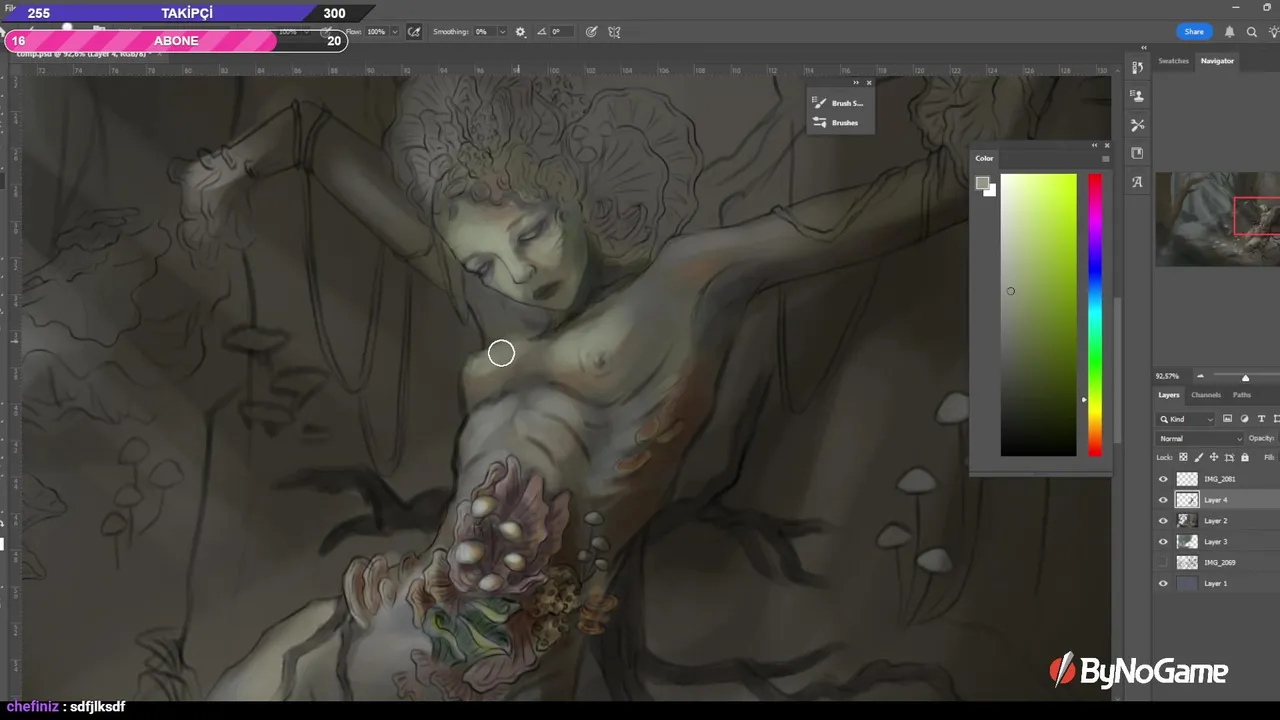Open the Glyphs panel icon
The image size is (1280, 720).
[x=1137, y=182]
